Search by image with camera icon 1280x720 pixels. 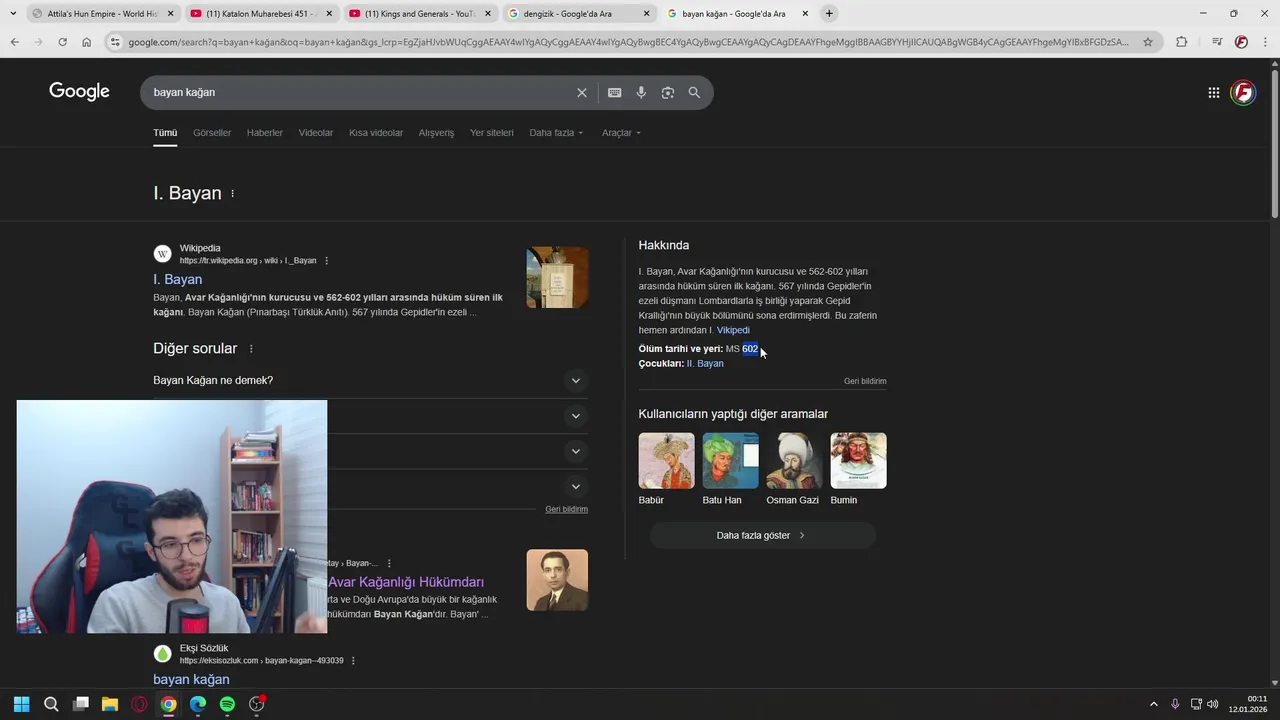(x=668, y=92)
